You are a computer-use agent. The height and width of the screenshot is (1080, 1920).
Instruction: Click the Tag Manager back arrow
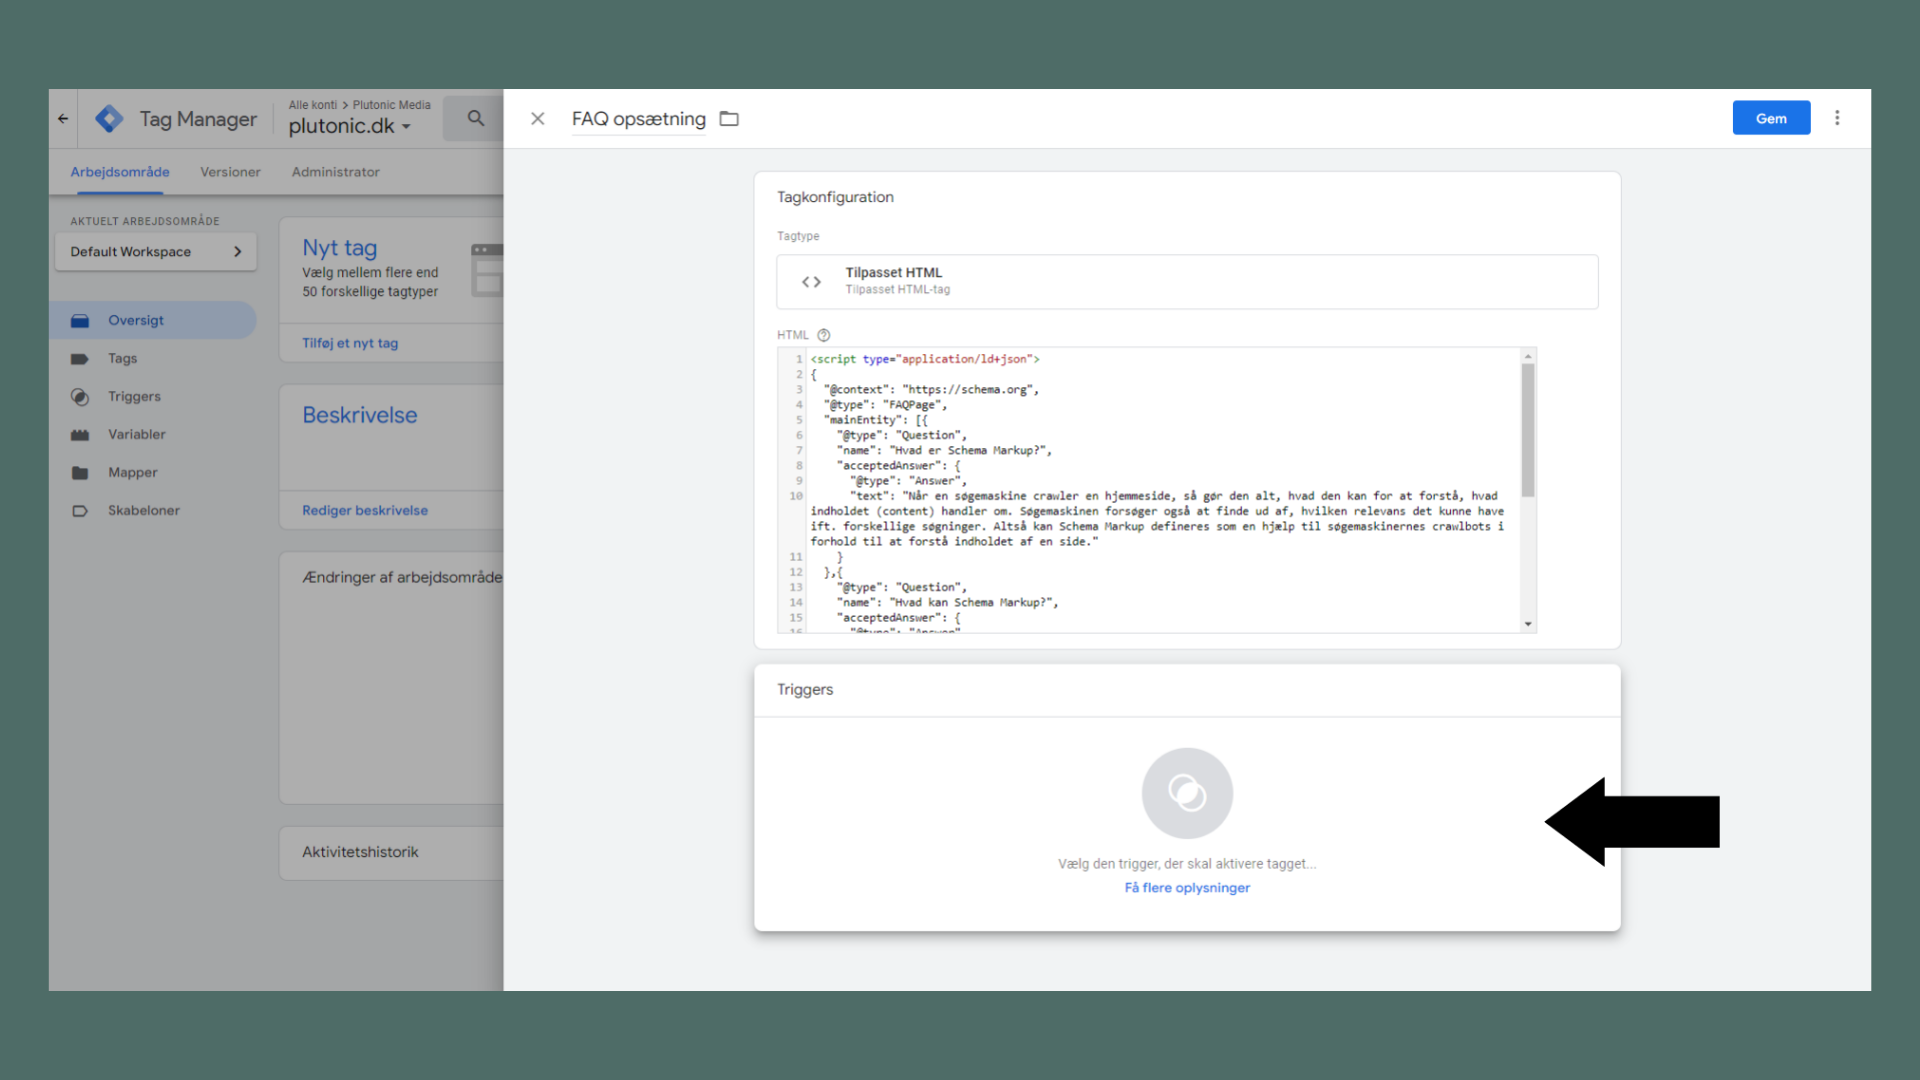(63, 119)
